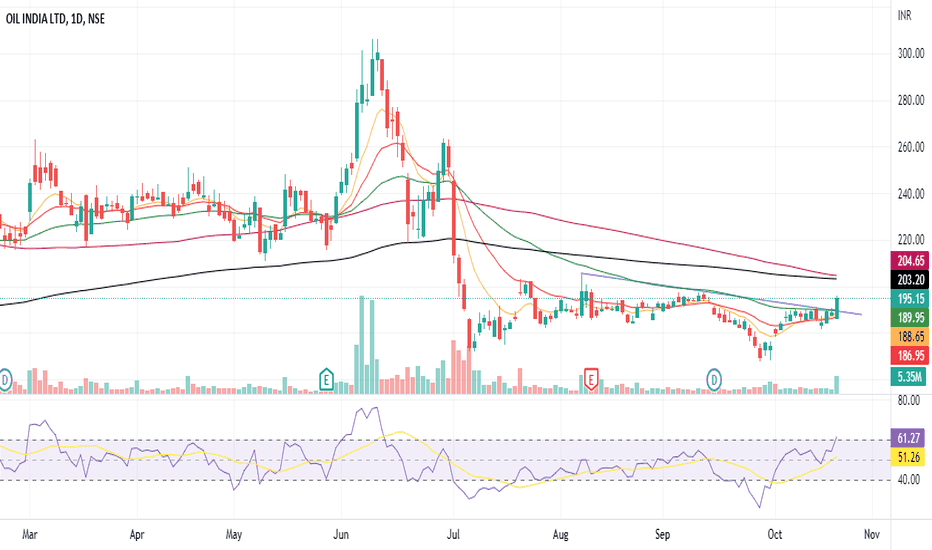The height and width of the screenshot is (550, 932).
Task: Click the red earnings E marker in August
Action: tap(590, 379)
